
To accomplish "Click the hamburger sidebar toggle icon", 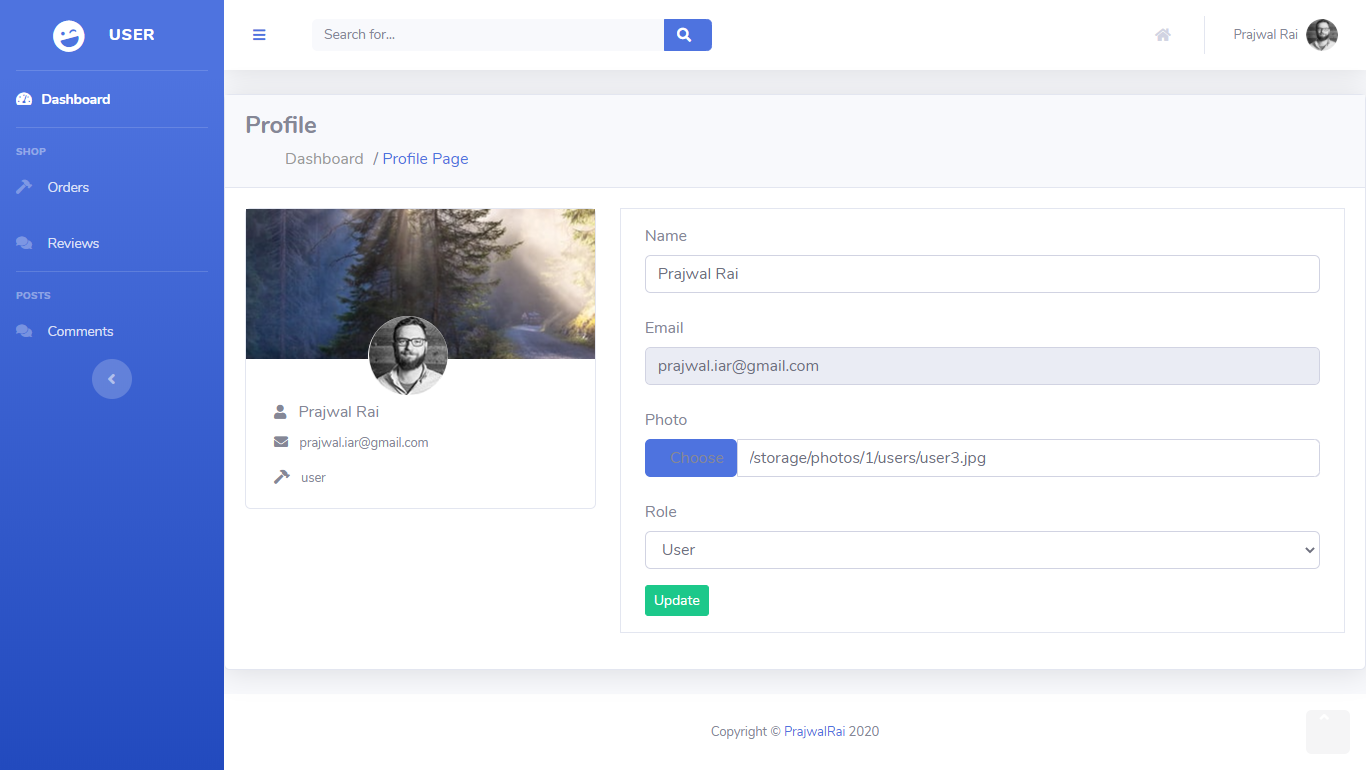I will tap(259, 34).
